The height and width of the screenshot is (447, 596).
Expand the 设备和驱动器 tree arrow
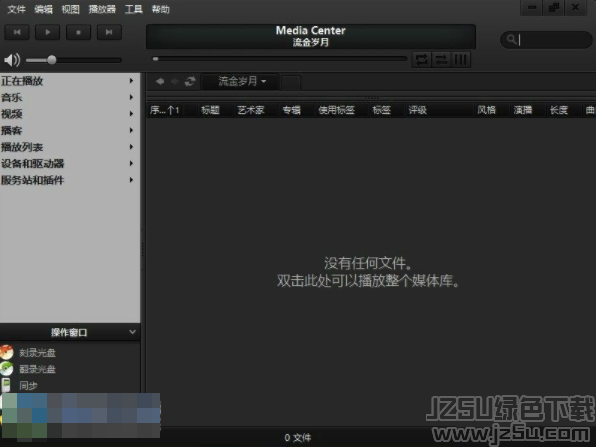131,163
